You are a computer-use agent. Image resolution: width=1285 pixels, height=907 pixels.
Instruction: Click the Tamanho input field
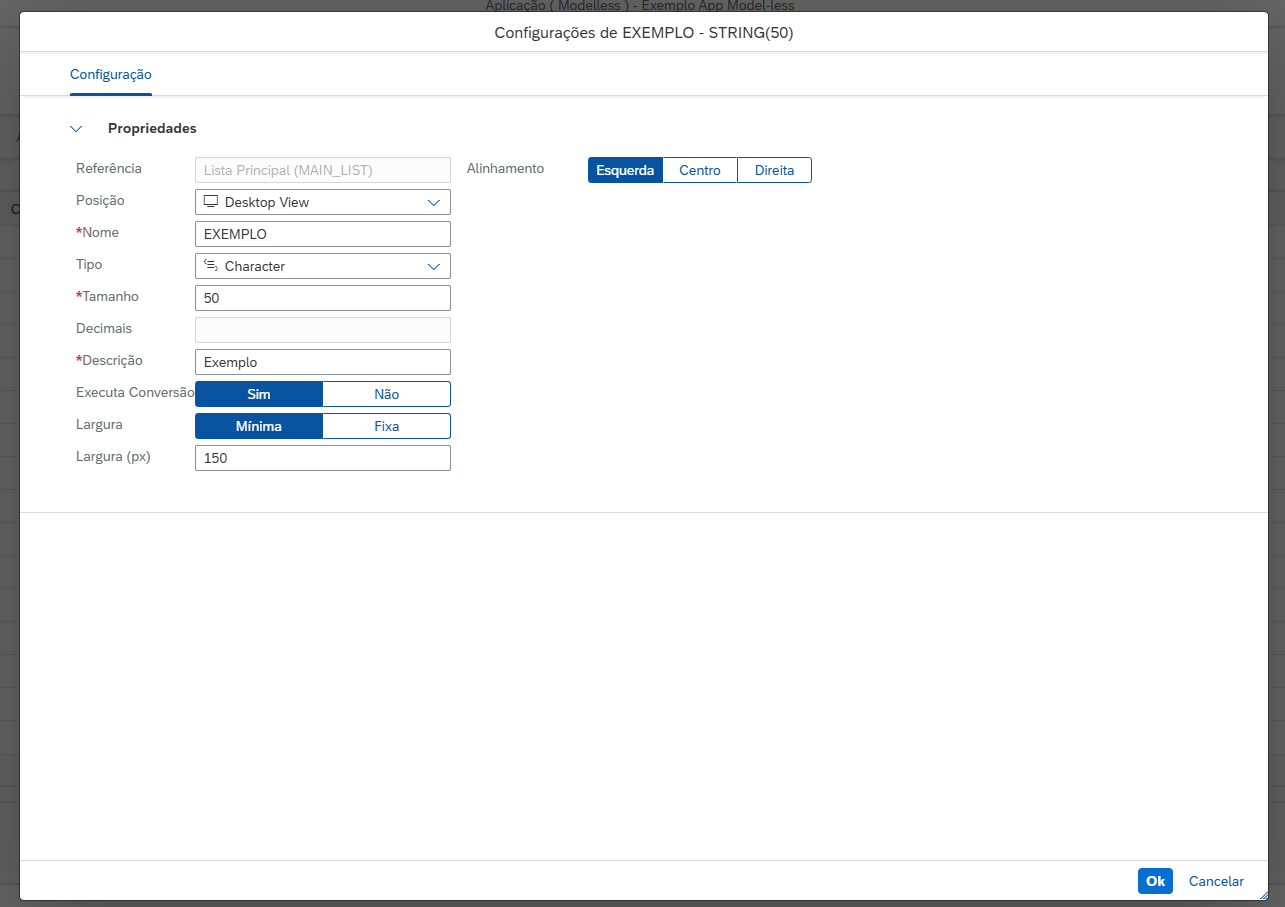pyautogui.click(x=323, y=298)
